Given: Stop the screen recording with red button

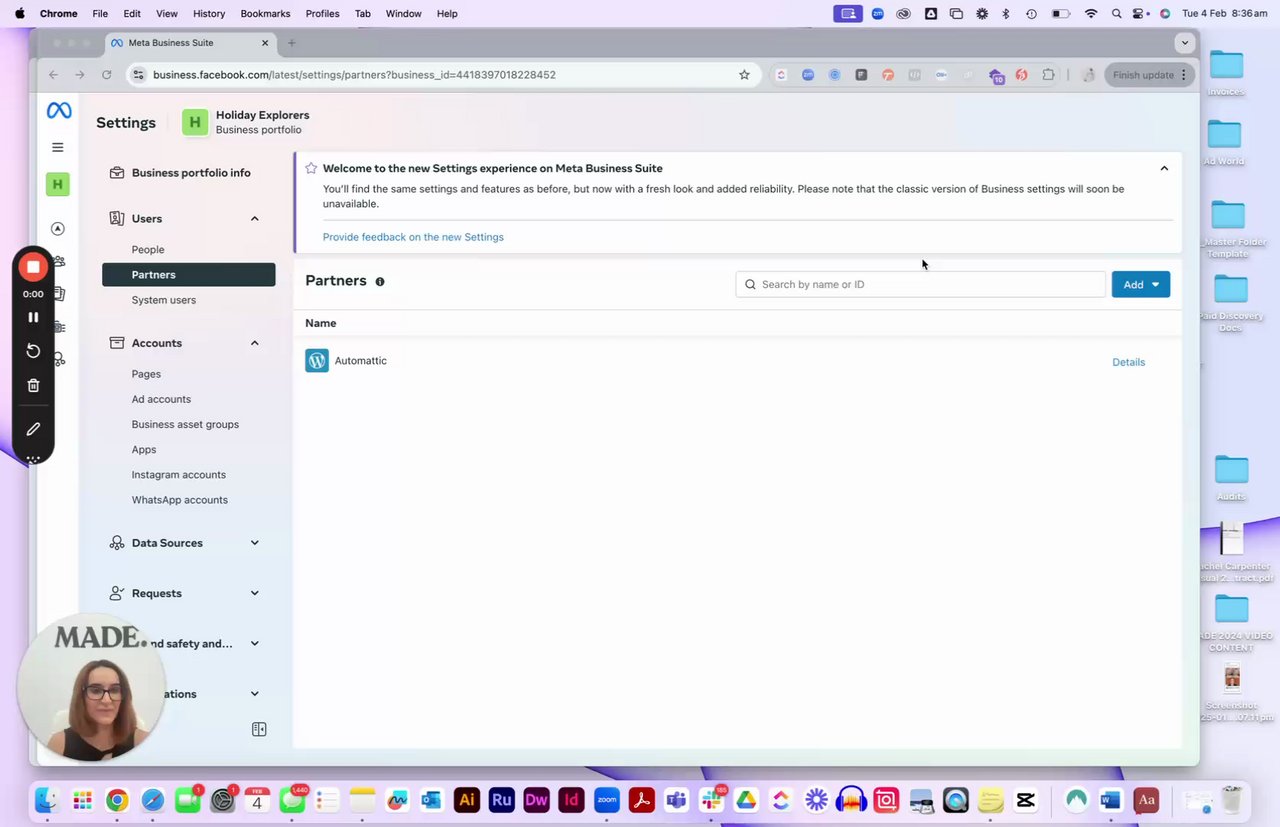Looking at the screenshot, I should click(x=33, y=267).
